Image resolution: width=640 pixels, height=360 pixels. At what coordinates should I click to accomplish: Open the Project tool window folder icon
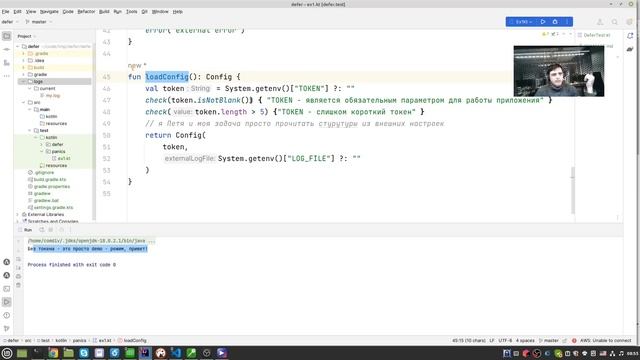click(x=7, y=36)
